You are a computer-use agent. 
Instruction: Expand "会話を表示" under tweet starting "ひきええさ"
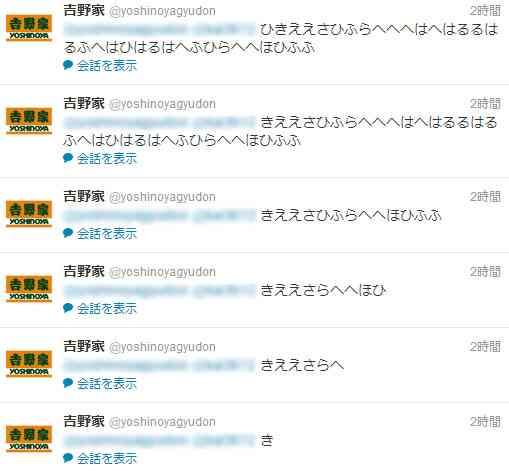[107, 65]
